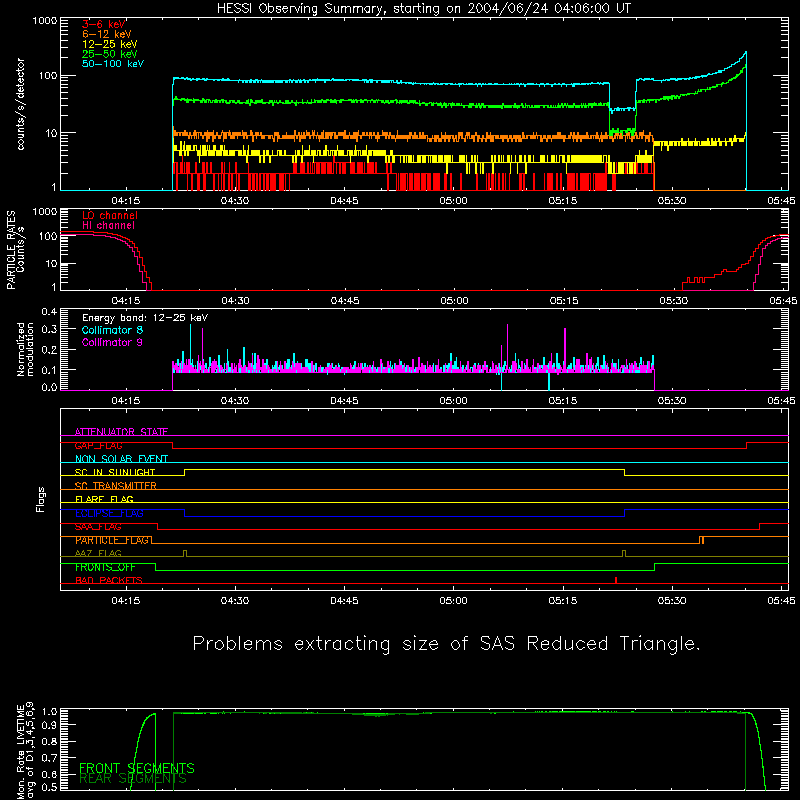Click the Normalized modulation axis label

[x=25, y=349]
